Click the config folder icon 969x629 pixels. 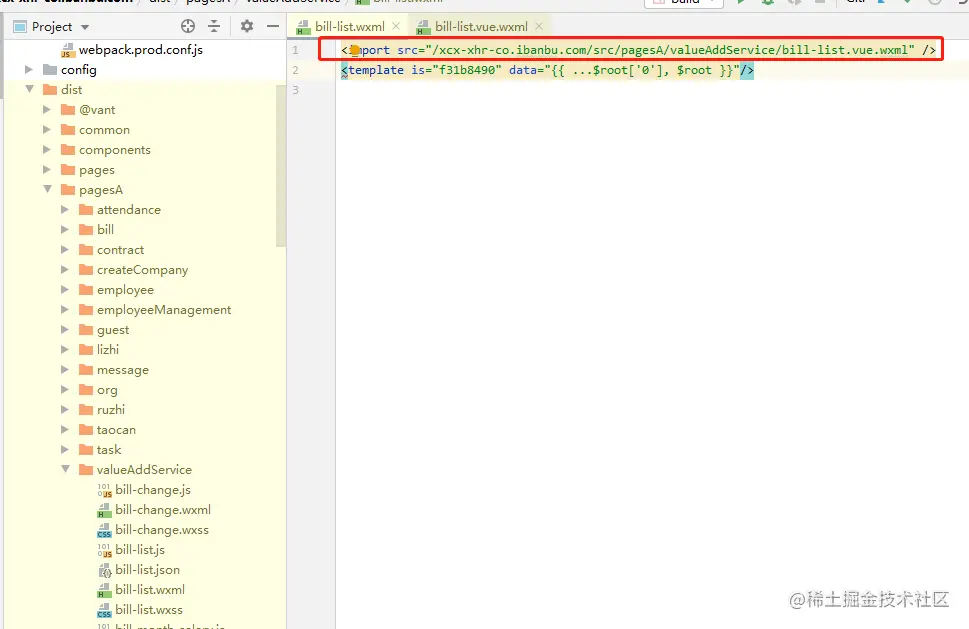point(50,69)
